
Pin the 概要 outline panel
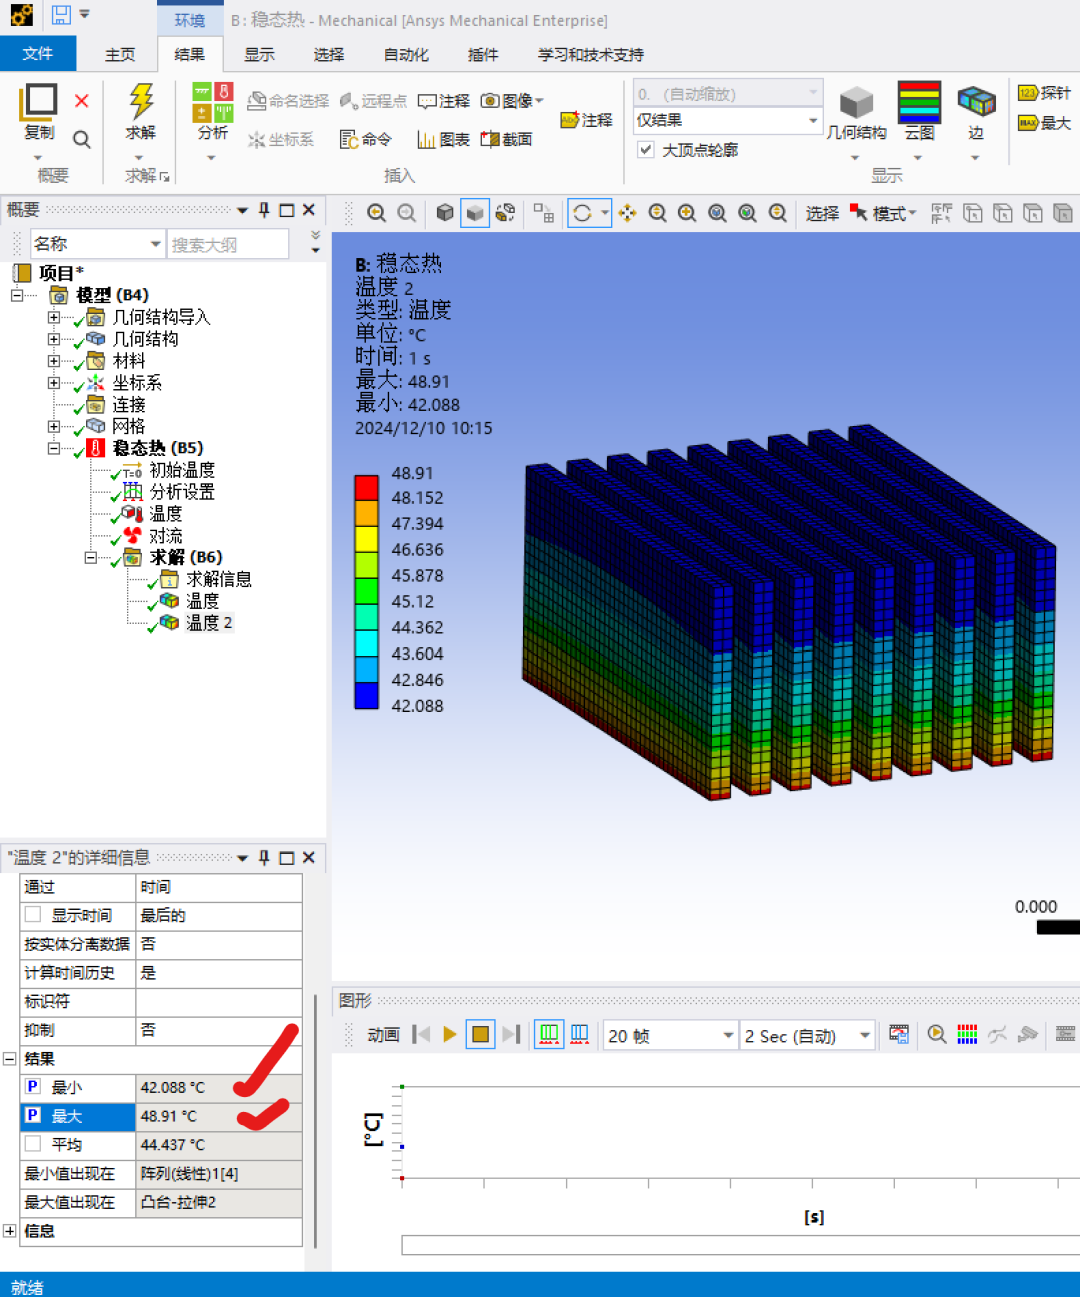(x=264, y=210)
